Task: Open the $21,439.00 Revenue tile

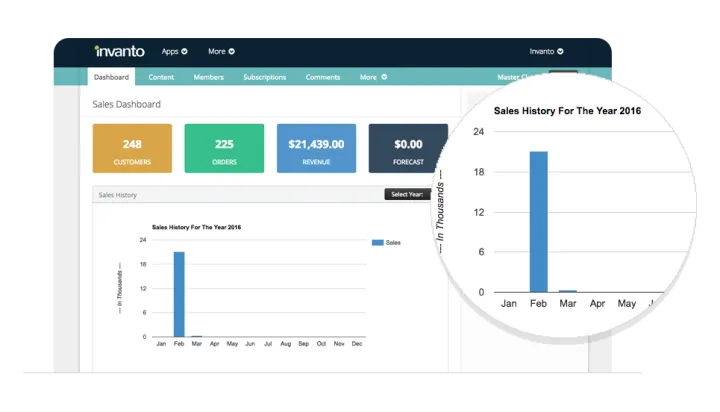Action: point(316,149)
